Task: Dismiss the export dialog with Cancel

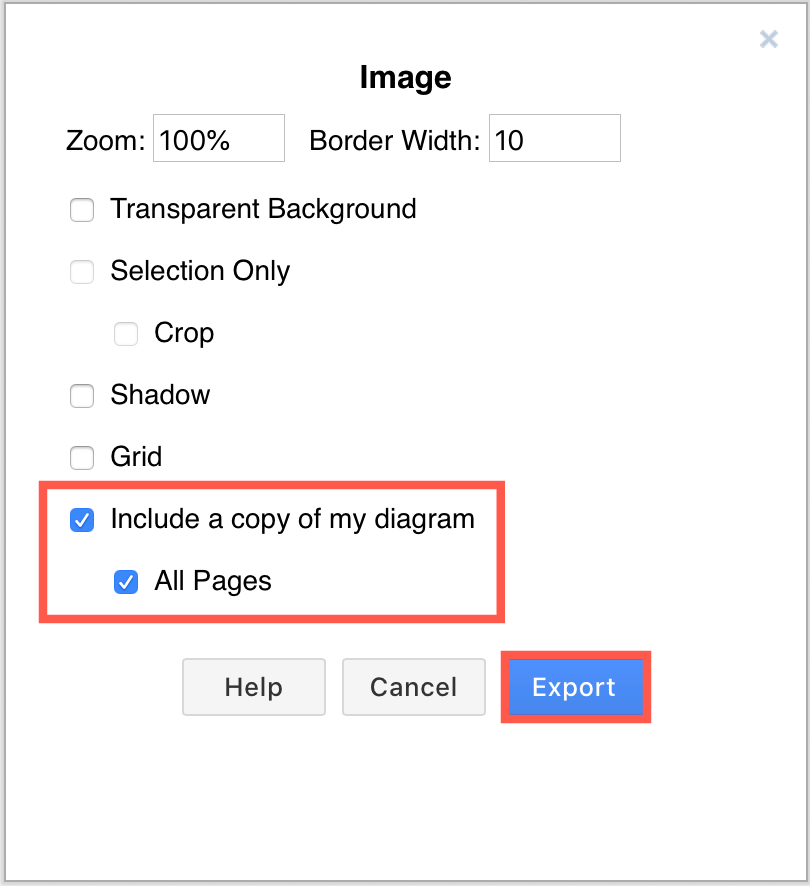Action: [413, 687]
